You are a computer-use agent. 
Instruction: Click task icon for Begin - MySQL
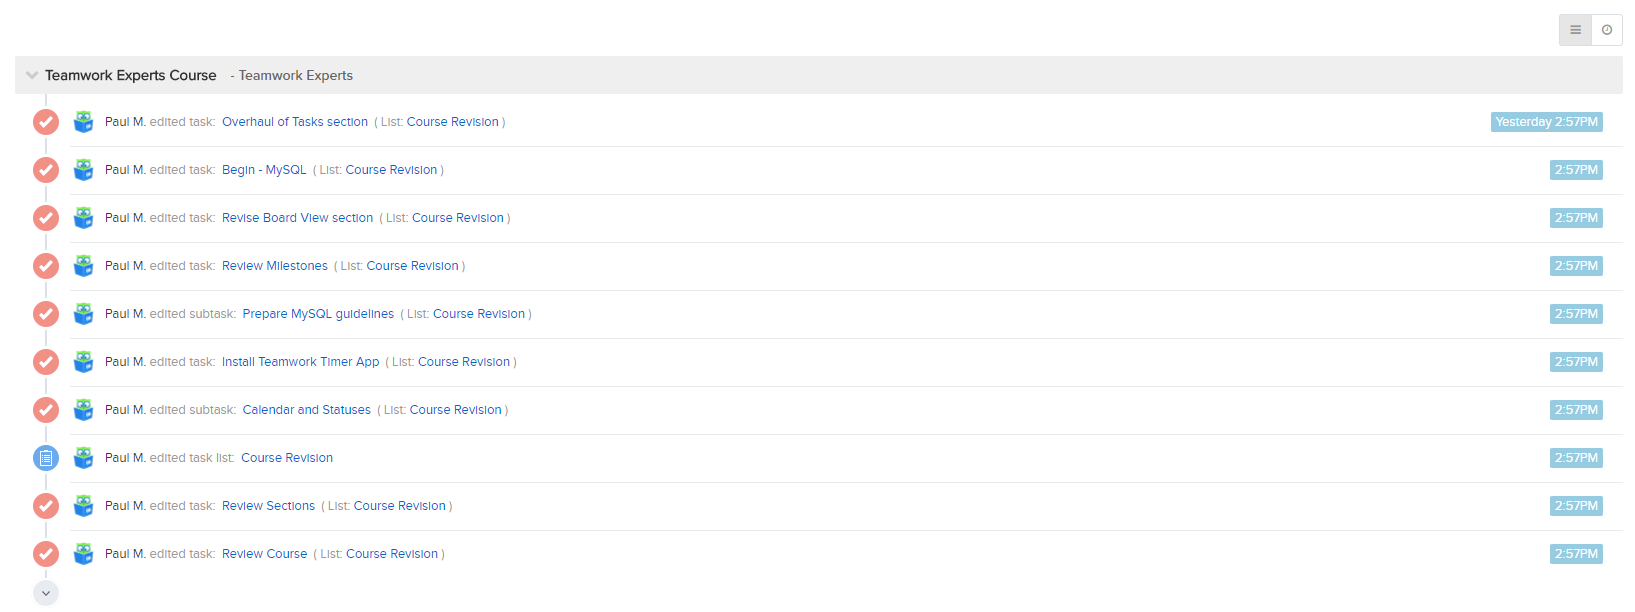tap(46, 170)
